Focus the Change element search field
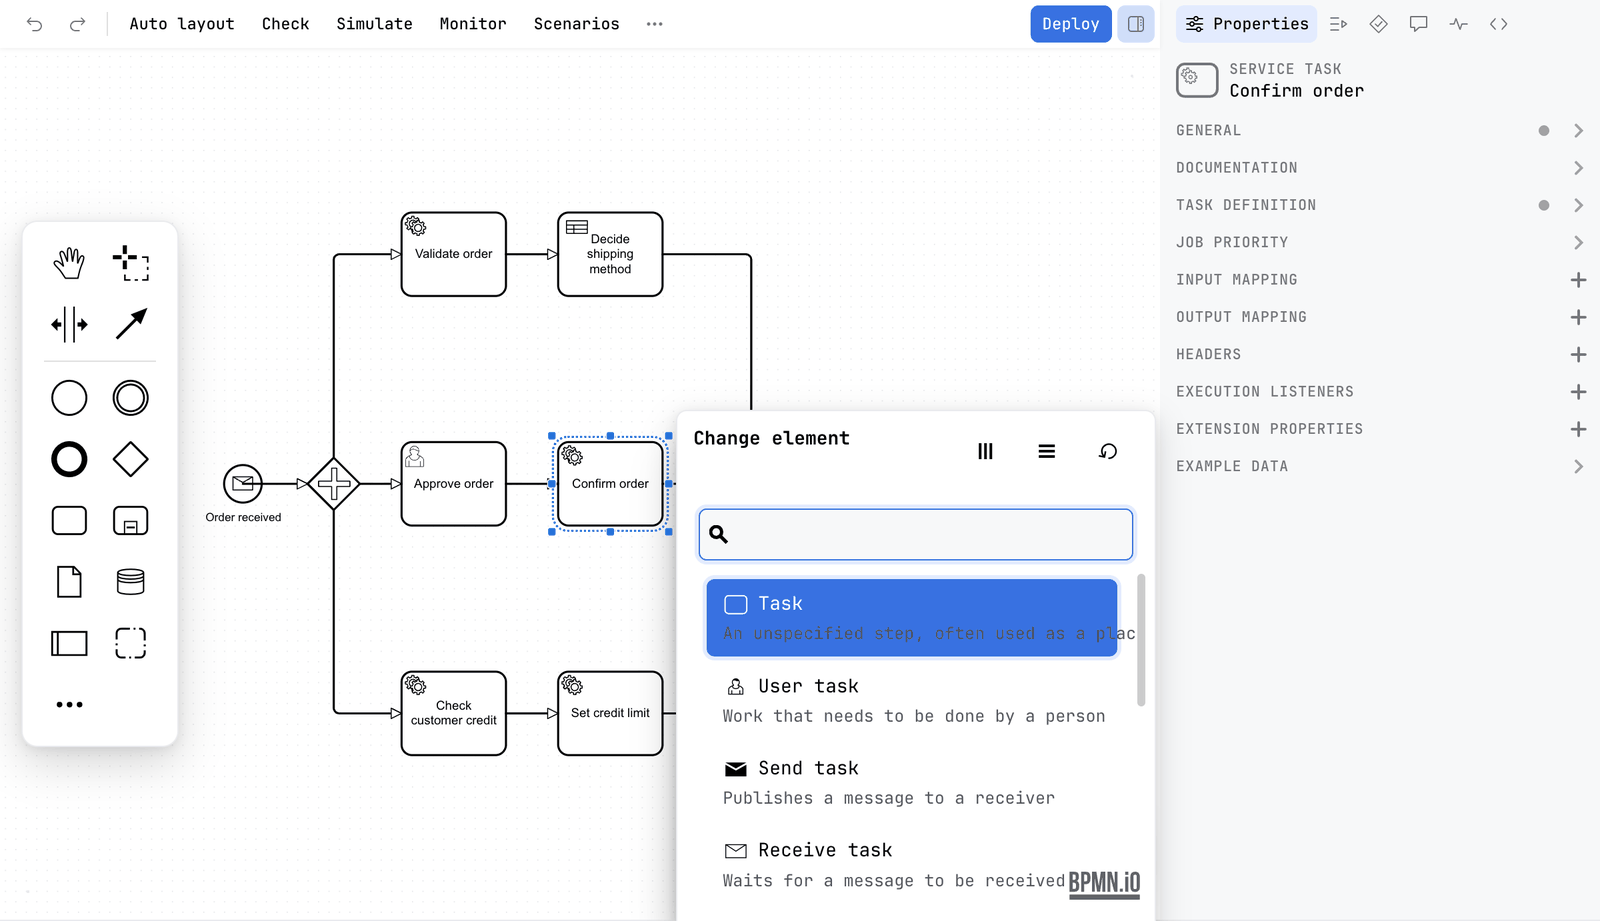 916,534
